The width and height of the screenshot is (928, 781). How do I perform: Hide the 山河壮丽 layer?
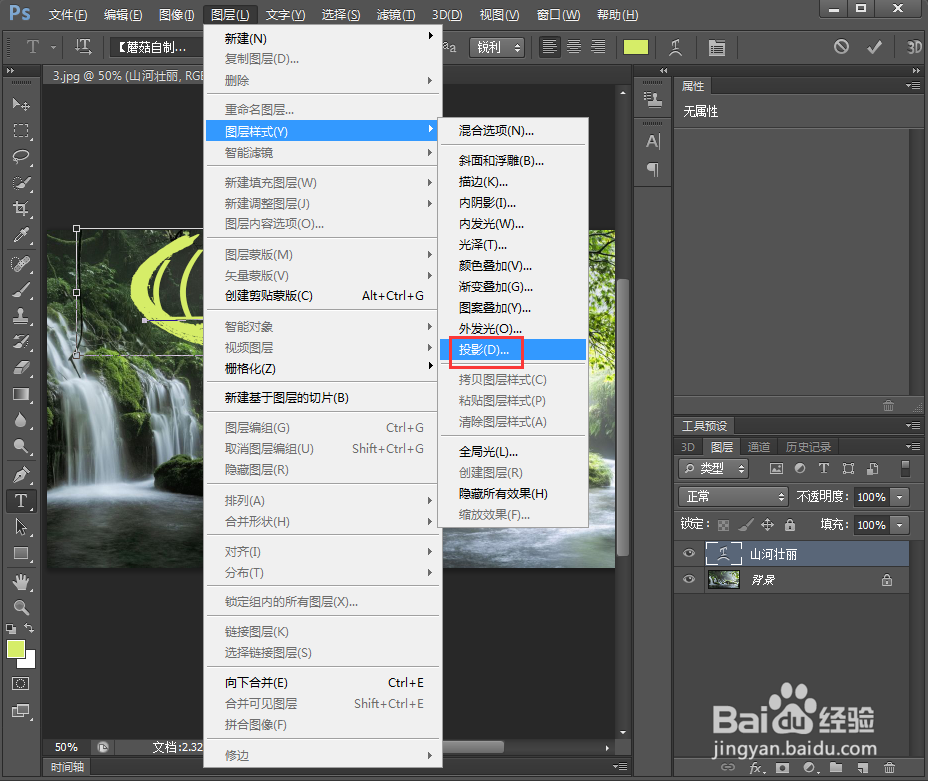[x=691, y=553]
